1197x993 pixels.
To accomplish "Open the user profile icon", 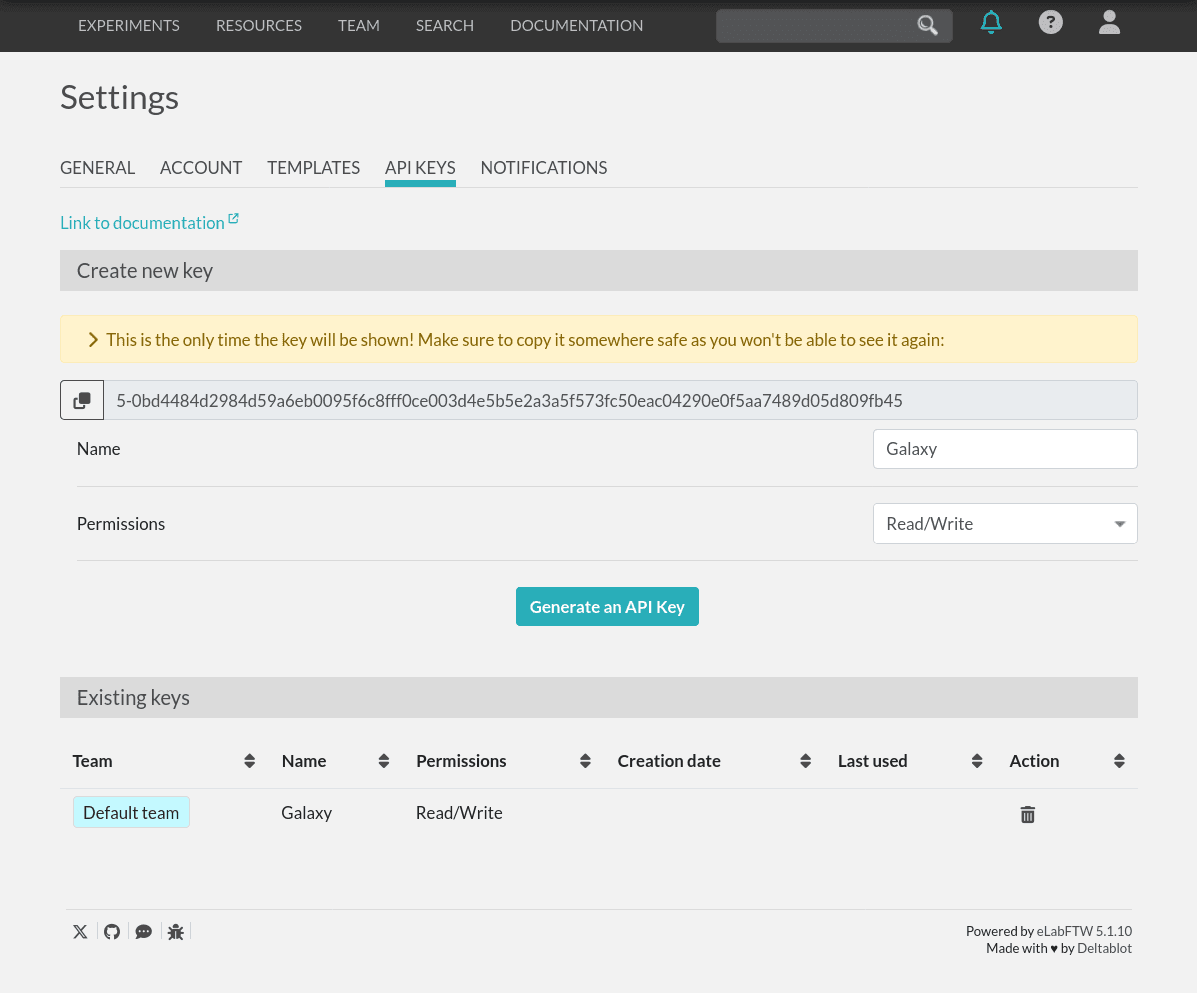I will pos(1109,22).
